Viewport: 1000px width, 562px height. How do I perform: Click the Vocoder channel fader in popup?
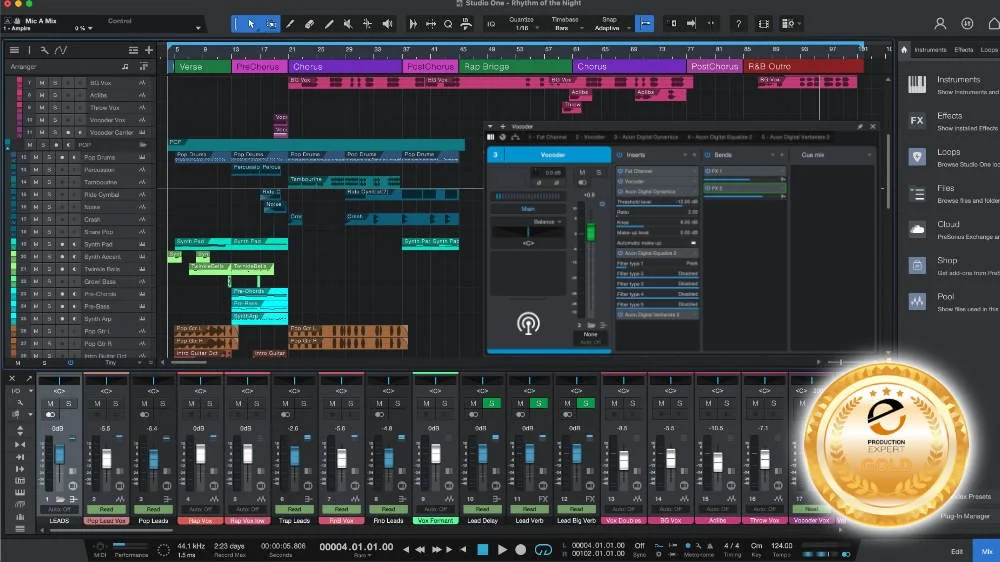click(591, 232)
